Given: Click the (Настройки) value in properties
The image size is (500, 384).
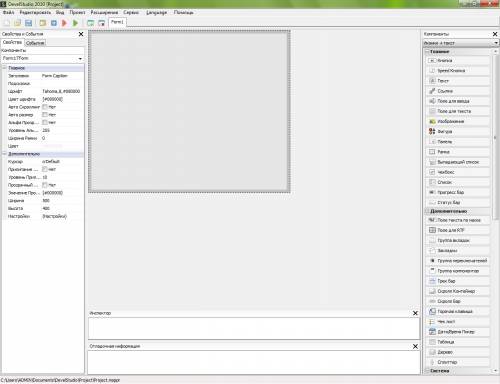Looking at the screenshot, I should (x=55, y=216).
